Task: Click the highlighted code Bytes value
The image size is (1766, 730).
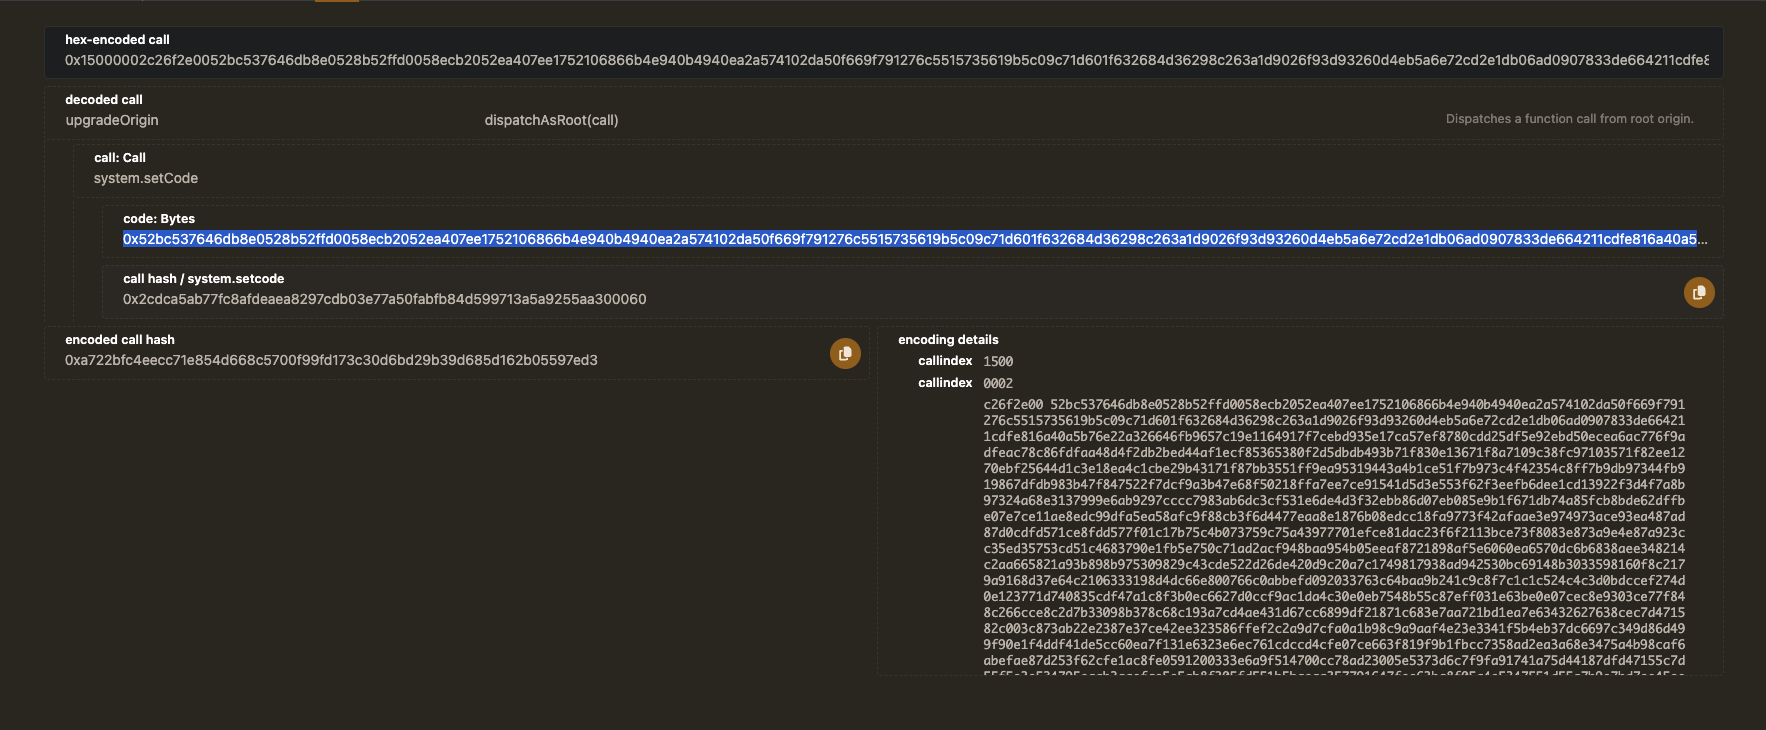Action: click(910, 239)
